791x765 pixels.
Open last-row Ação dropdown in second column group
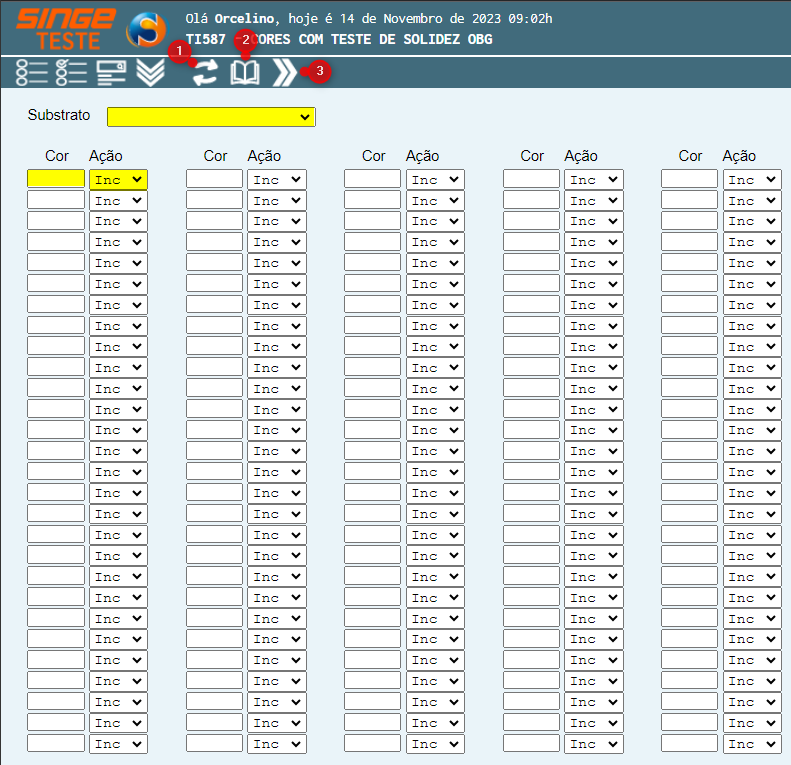pyautogui.click(x=277, y=744)
